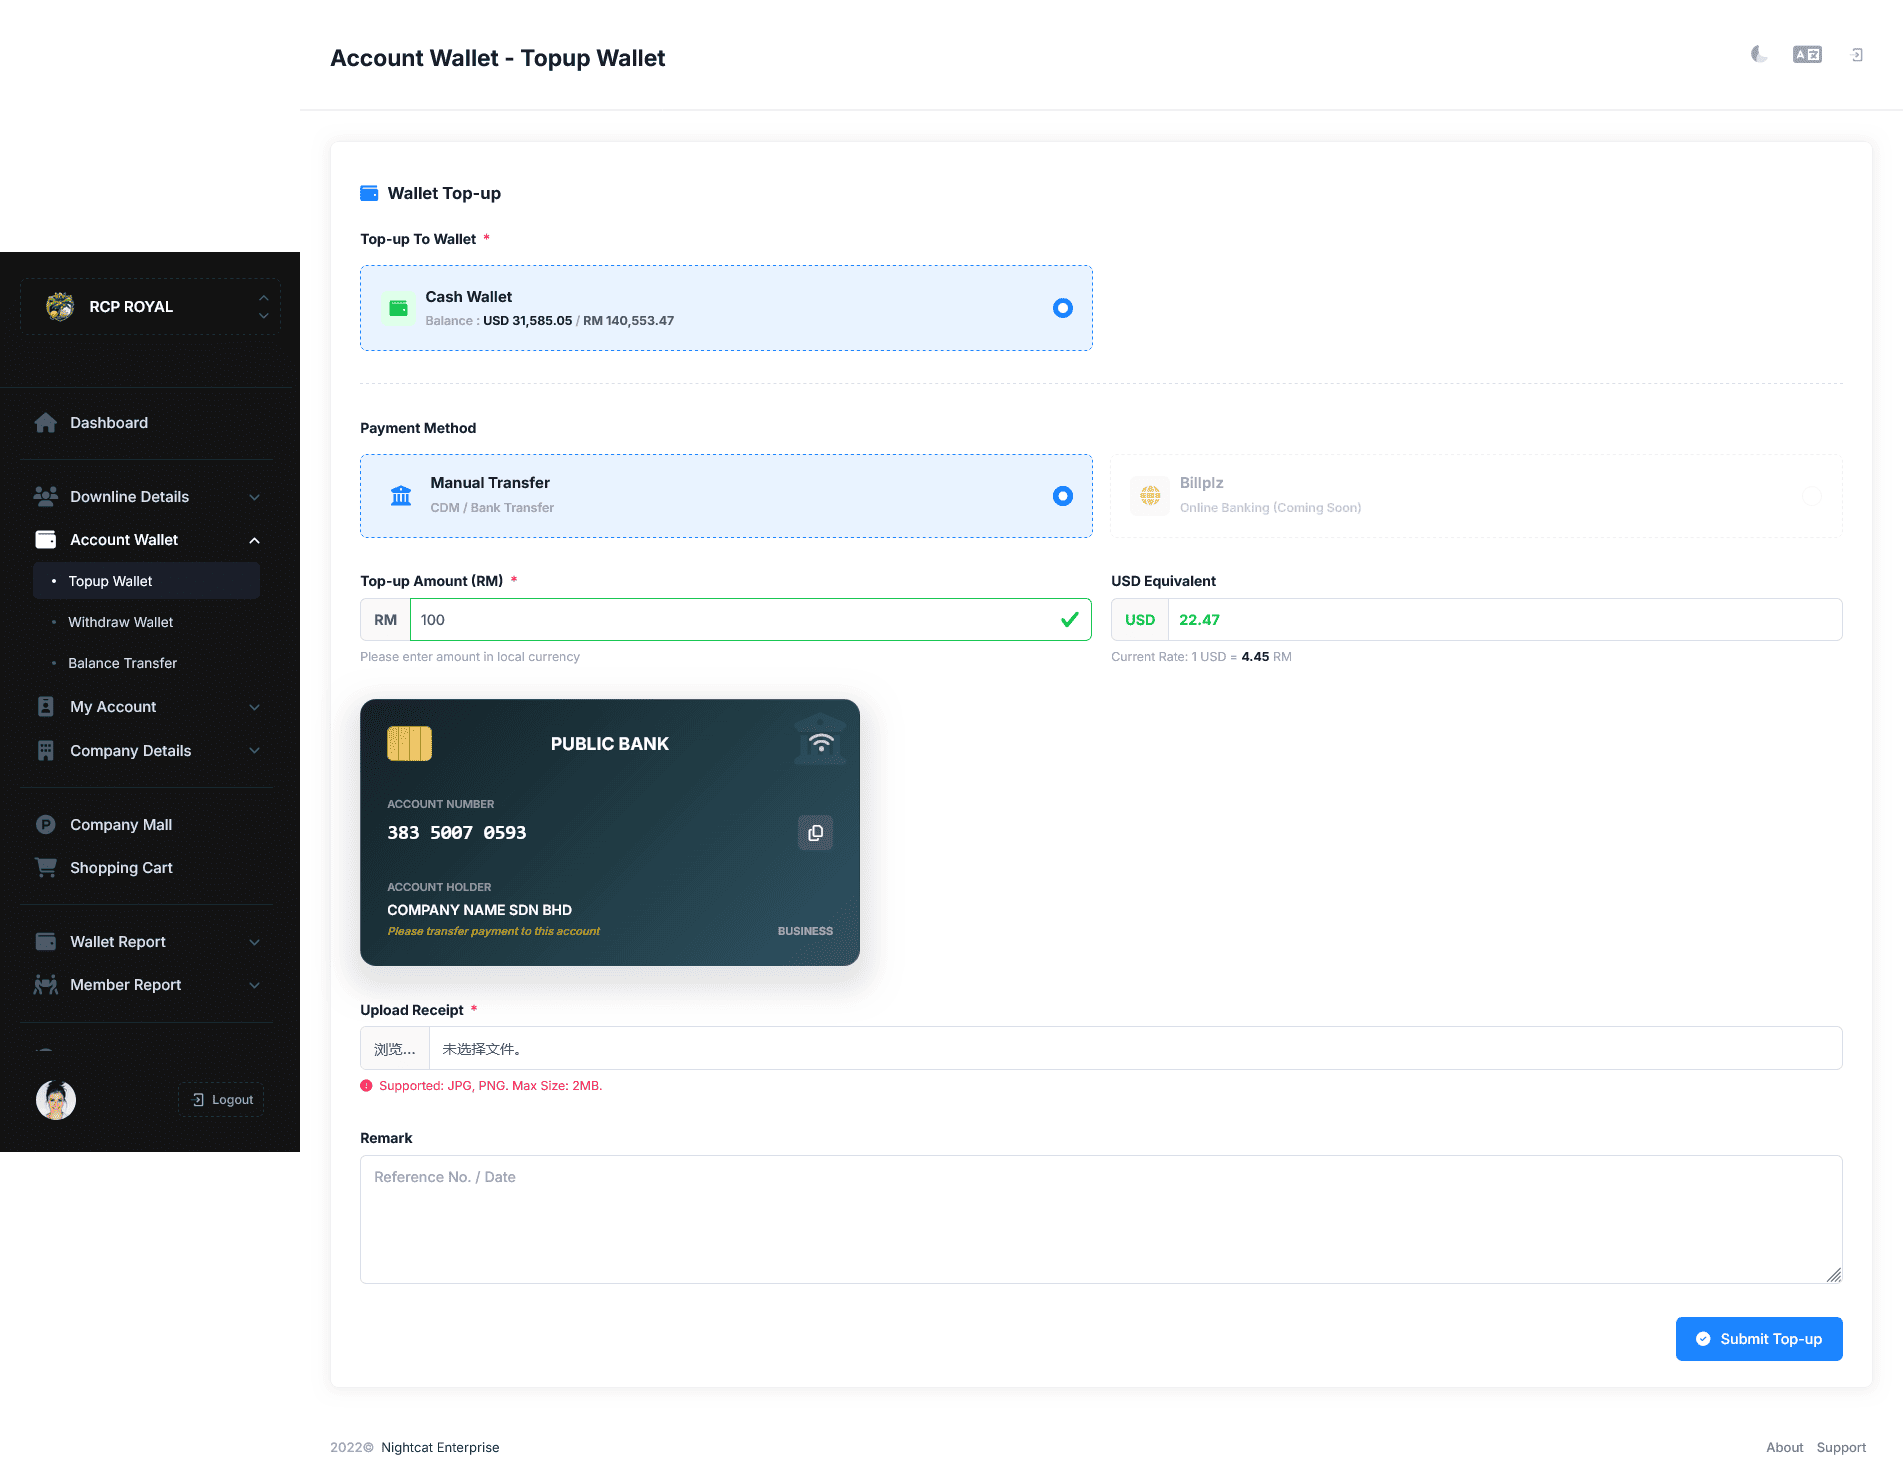
Task: Select the Manual Transfer radio button
Action: (1063, 496)
